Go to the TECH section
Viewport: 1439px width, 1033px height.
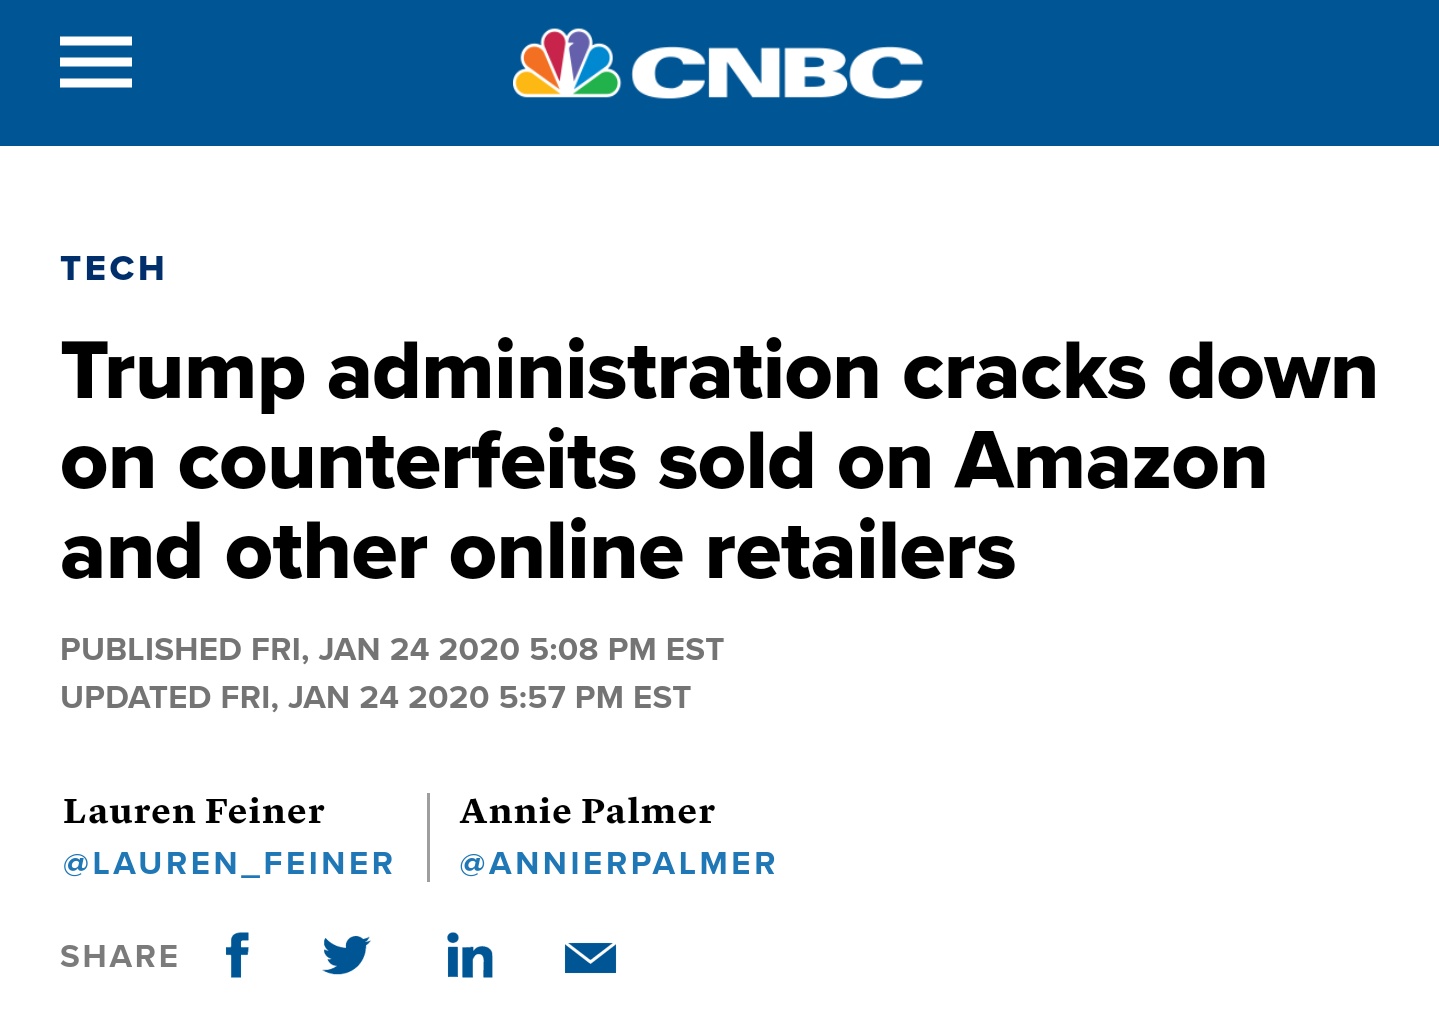[x=113, y=268]
